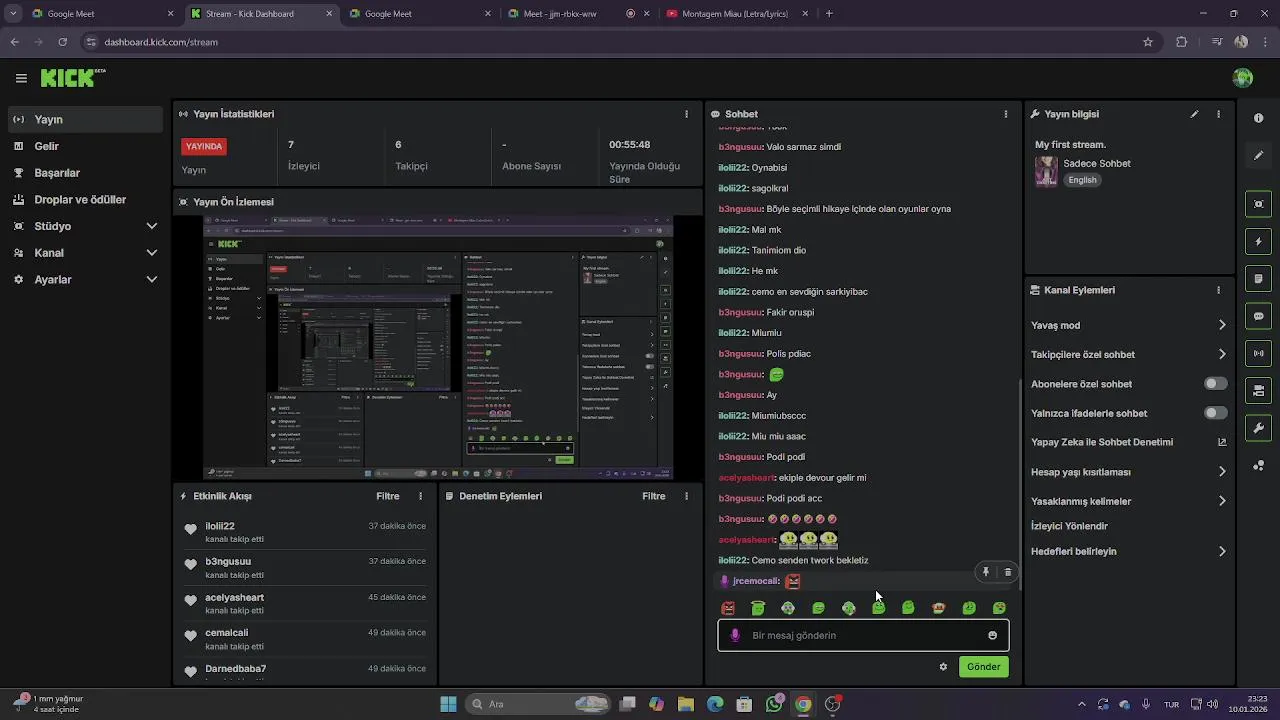Viewport: 1280px width, 720px height.
Task: Click the Sadece Sohbet category link
Action: pyautogui.click(x=1097, y=163)
